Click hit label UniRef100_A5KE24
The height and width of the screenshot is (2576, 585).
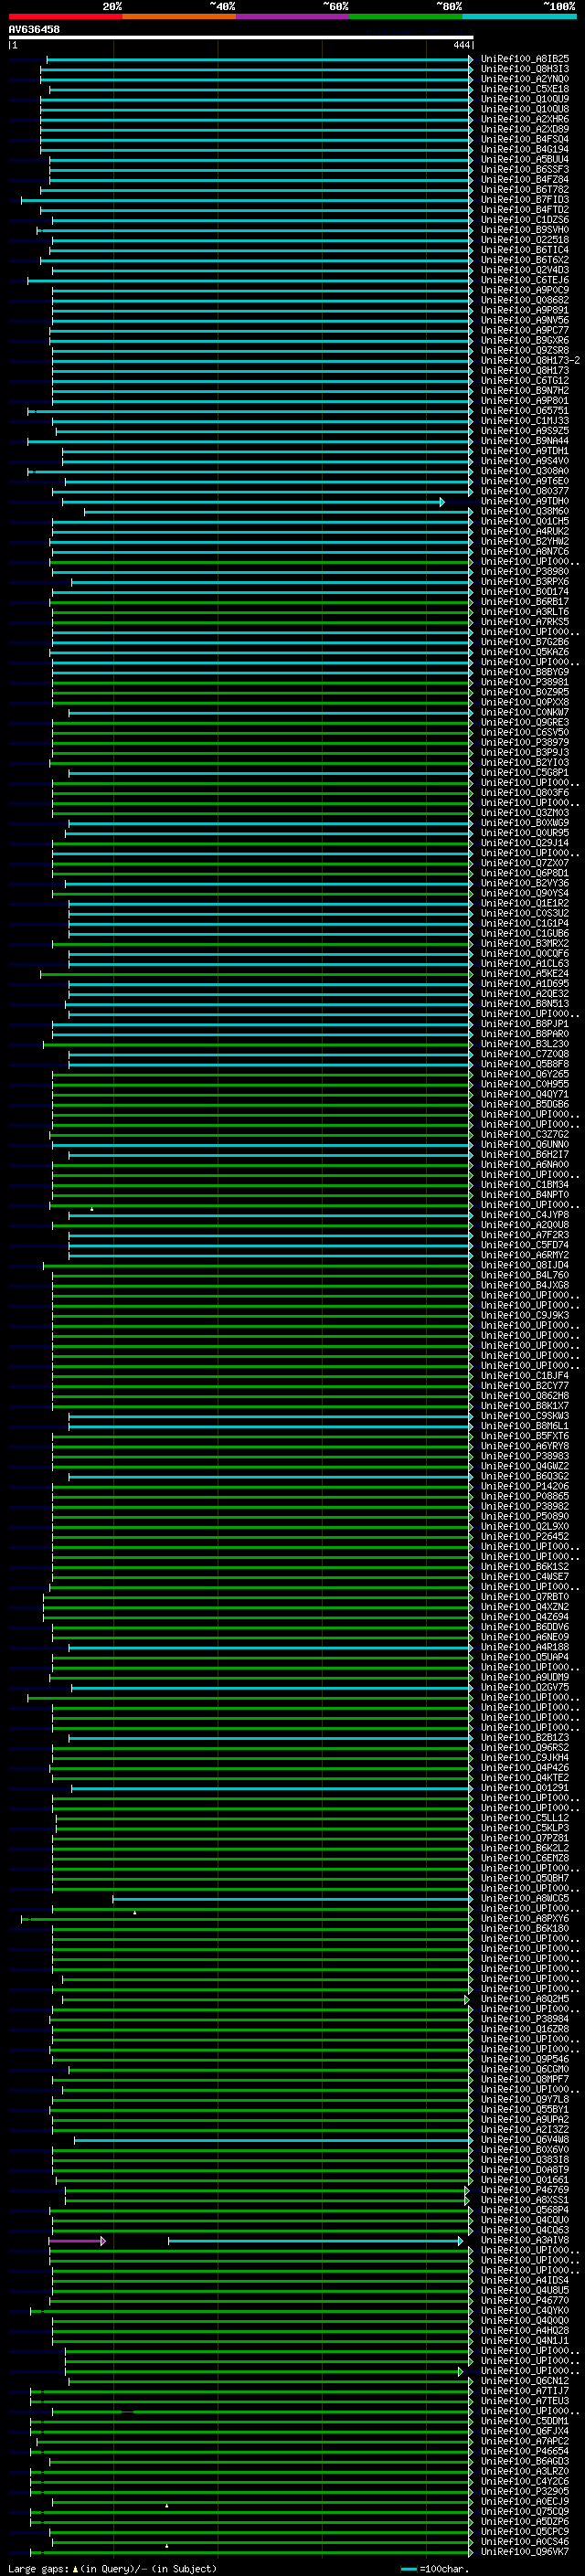click(x=524, y=974)
